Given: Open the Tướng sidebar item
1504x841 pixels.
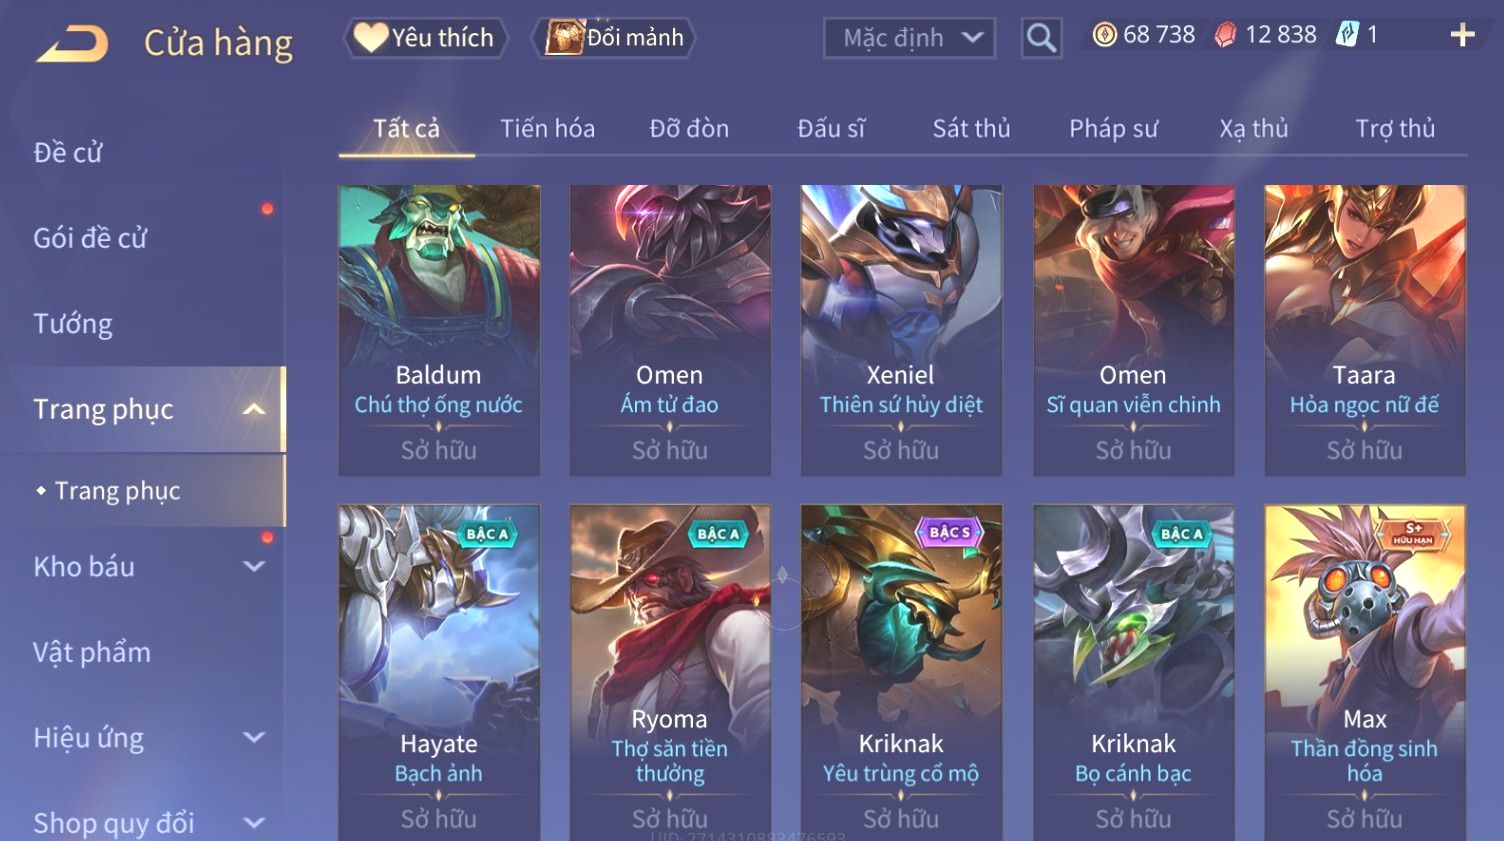Looking at the screenshot, I should pos(73,324).
